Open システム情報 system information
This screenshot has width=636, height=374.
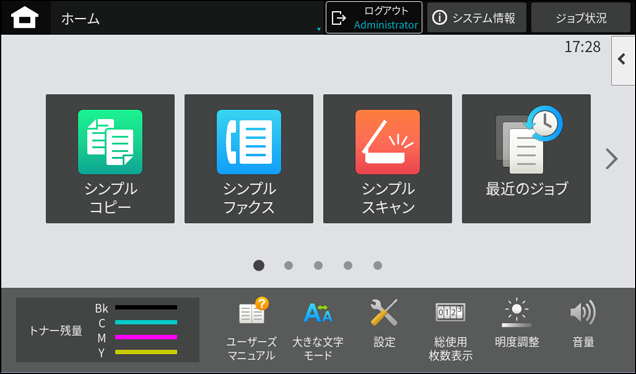(477, 17)
